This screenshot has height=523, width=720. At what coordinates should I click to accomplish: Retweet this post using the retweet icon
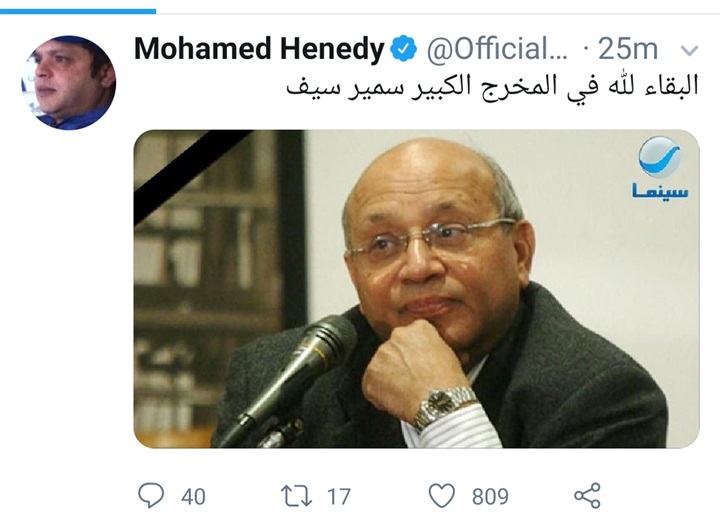[x=296, y=496]
